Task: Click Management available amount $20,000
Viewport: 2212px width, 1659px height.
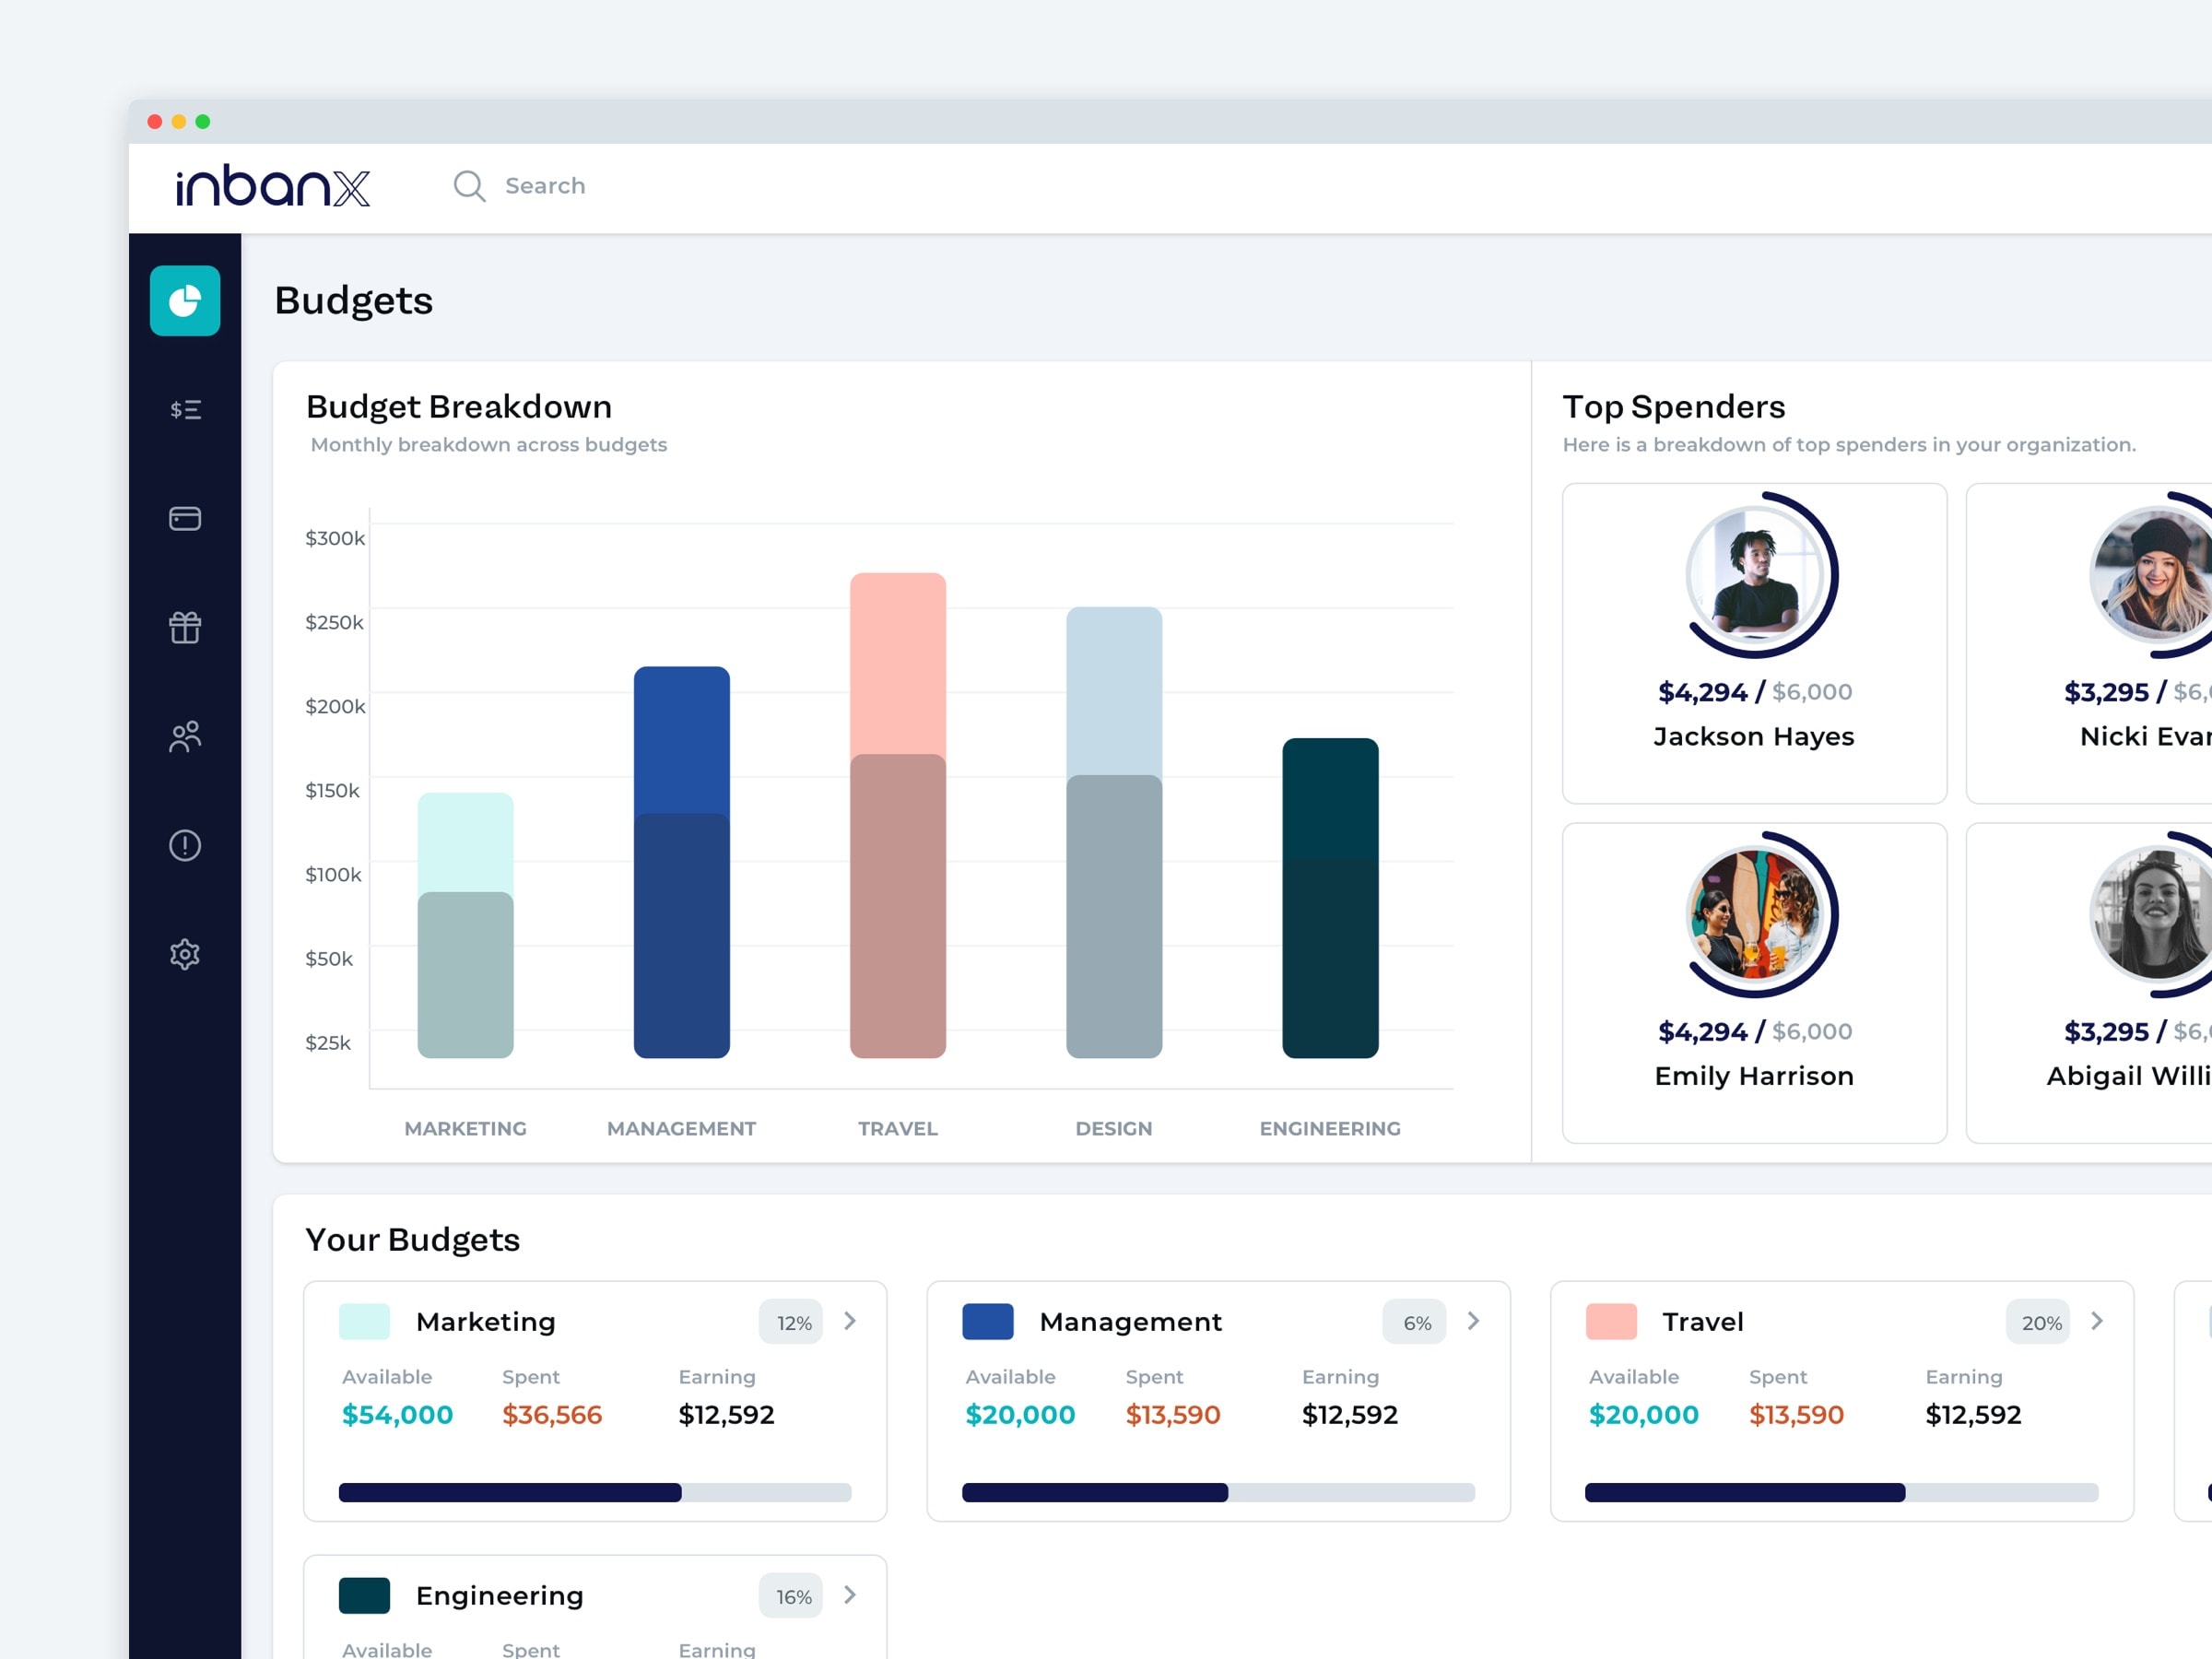Action: pos(1020,1415)
